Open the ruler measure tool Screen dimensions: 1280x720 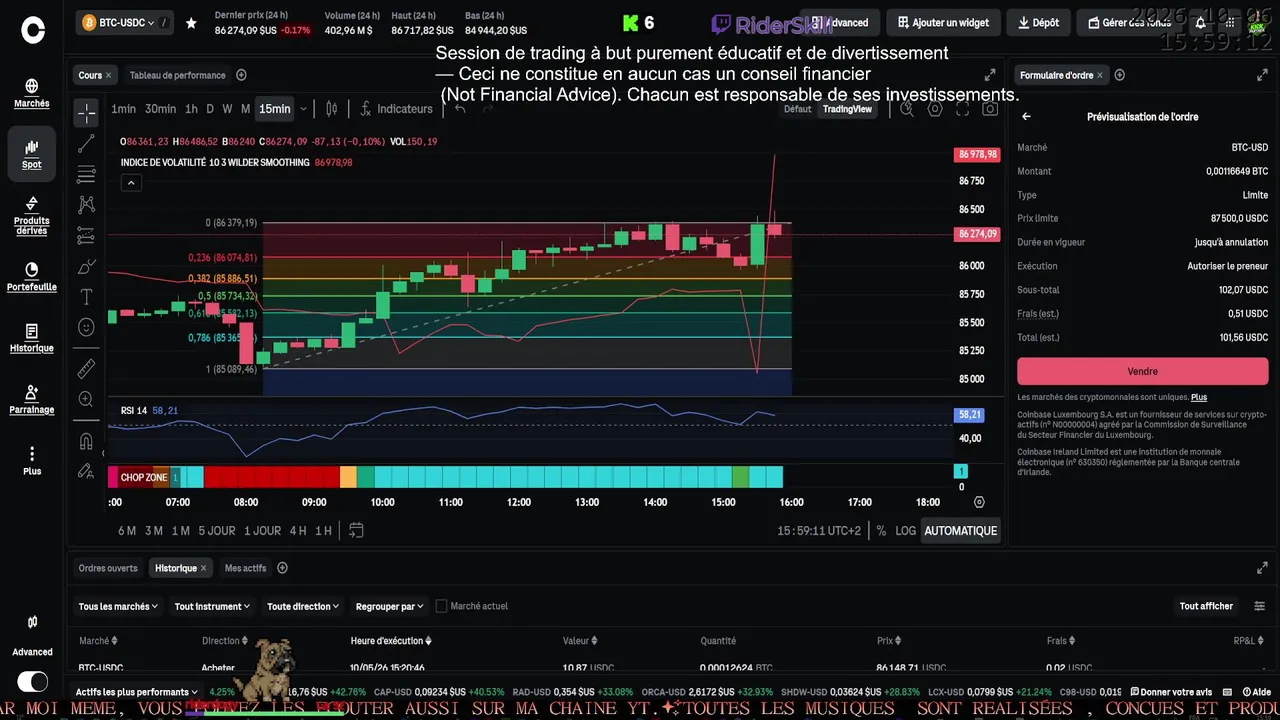86,368
